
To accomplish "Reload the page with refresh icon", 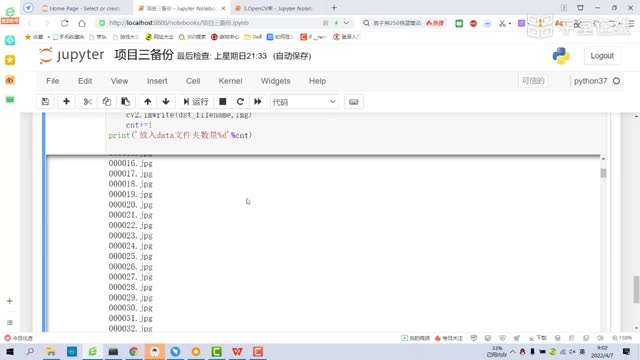I will 64,23.
